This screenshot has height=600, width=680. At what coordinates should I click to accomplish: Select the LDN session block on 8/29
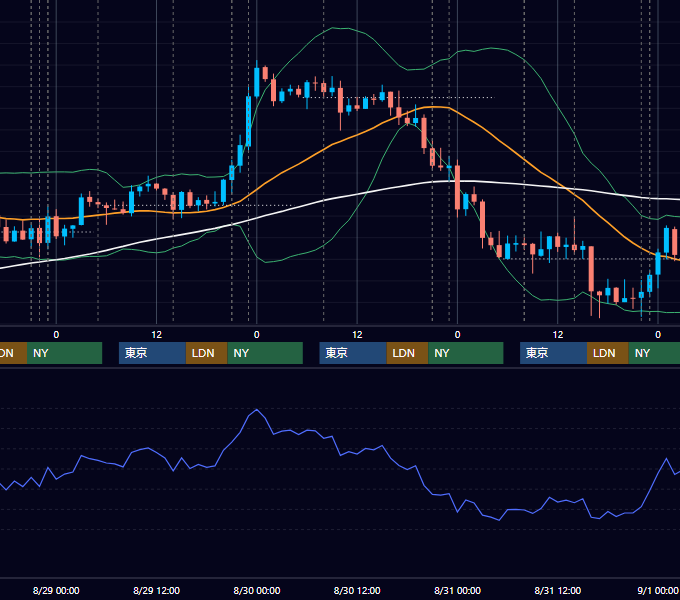(x=206, y=353)
